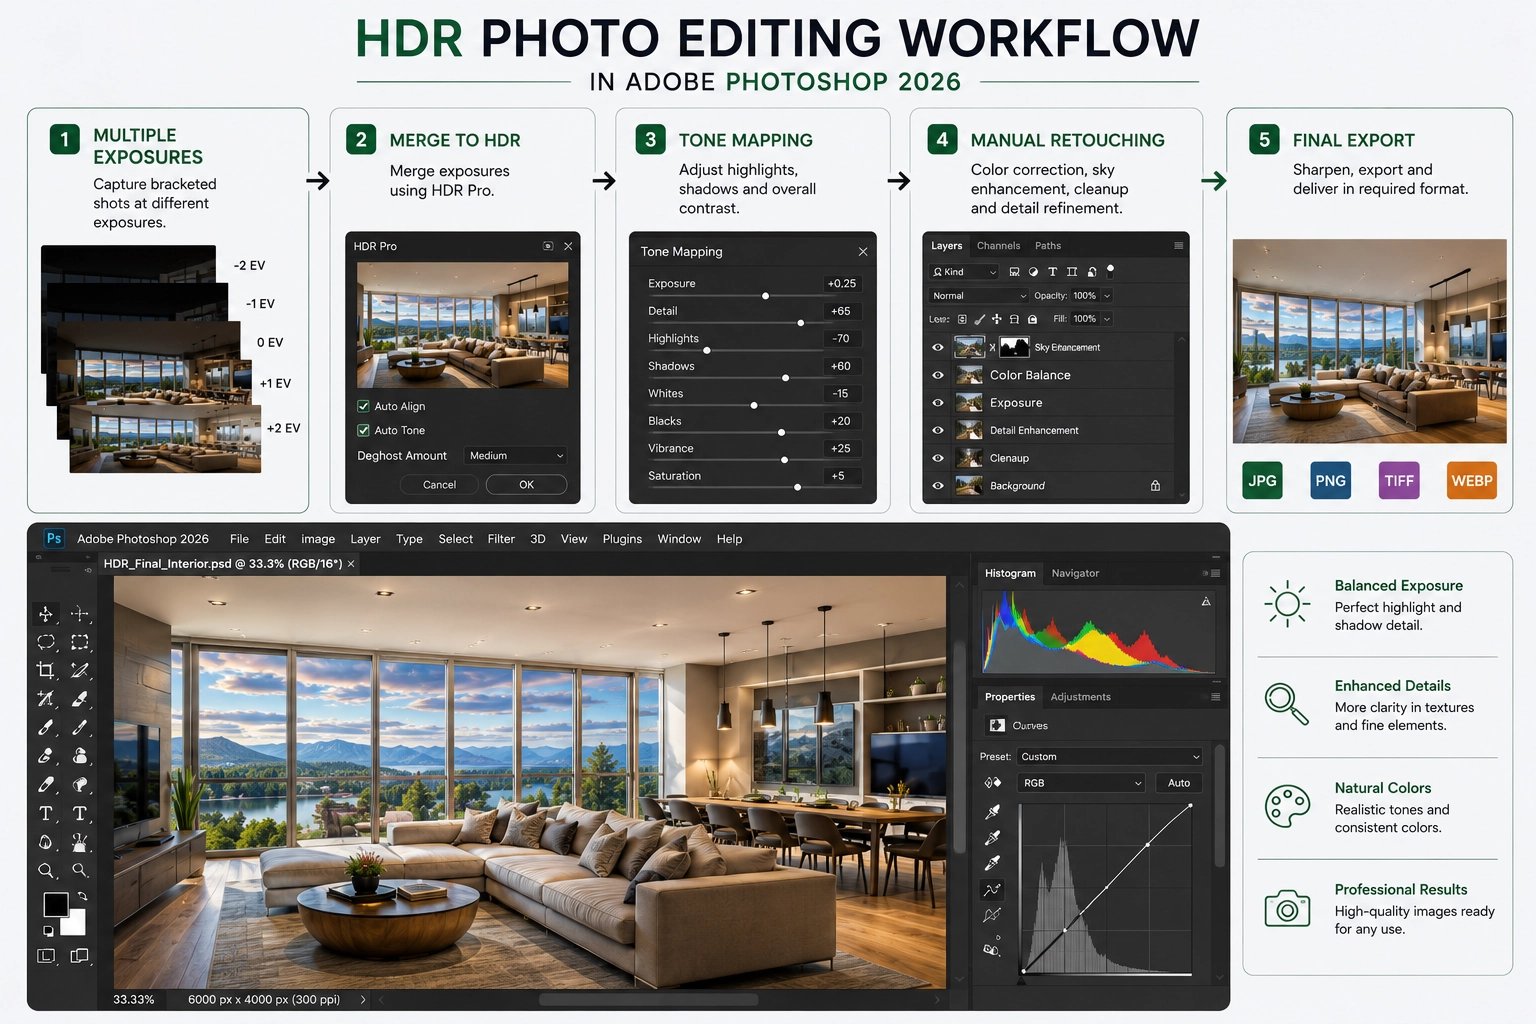Select the Crop tool

point(46,670)
